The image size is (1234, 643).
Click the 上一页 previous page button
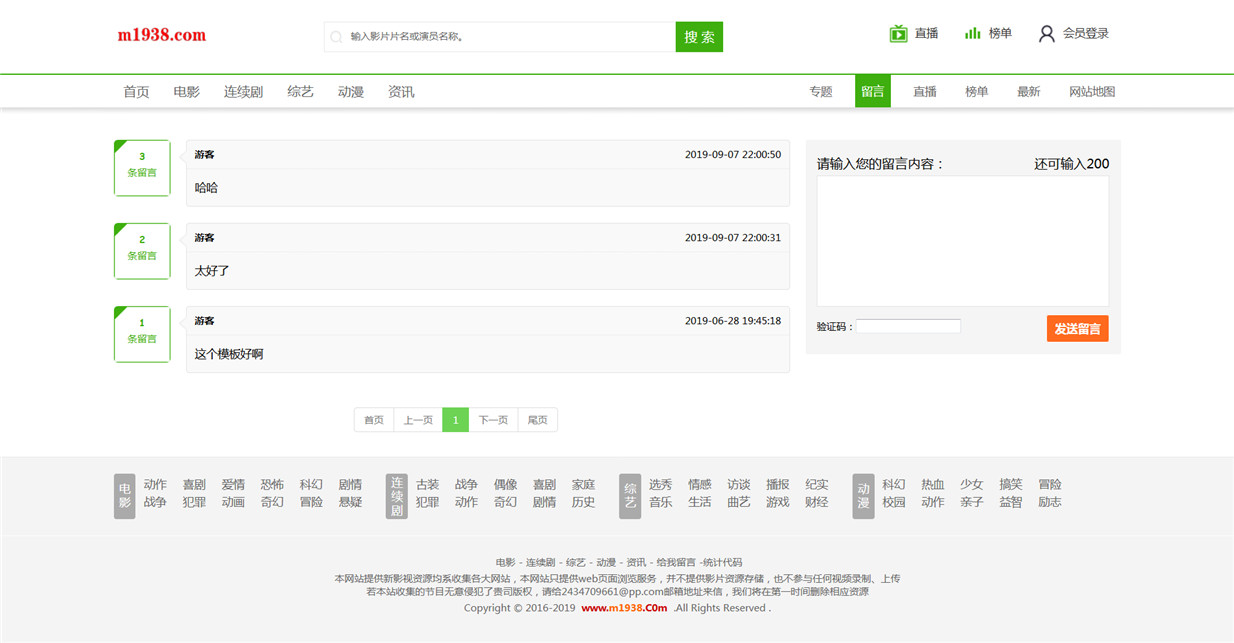click(x=418, y=420)
